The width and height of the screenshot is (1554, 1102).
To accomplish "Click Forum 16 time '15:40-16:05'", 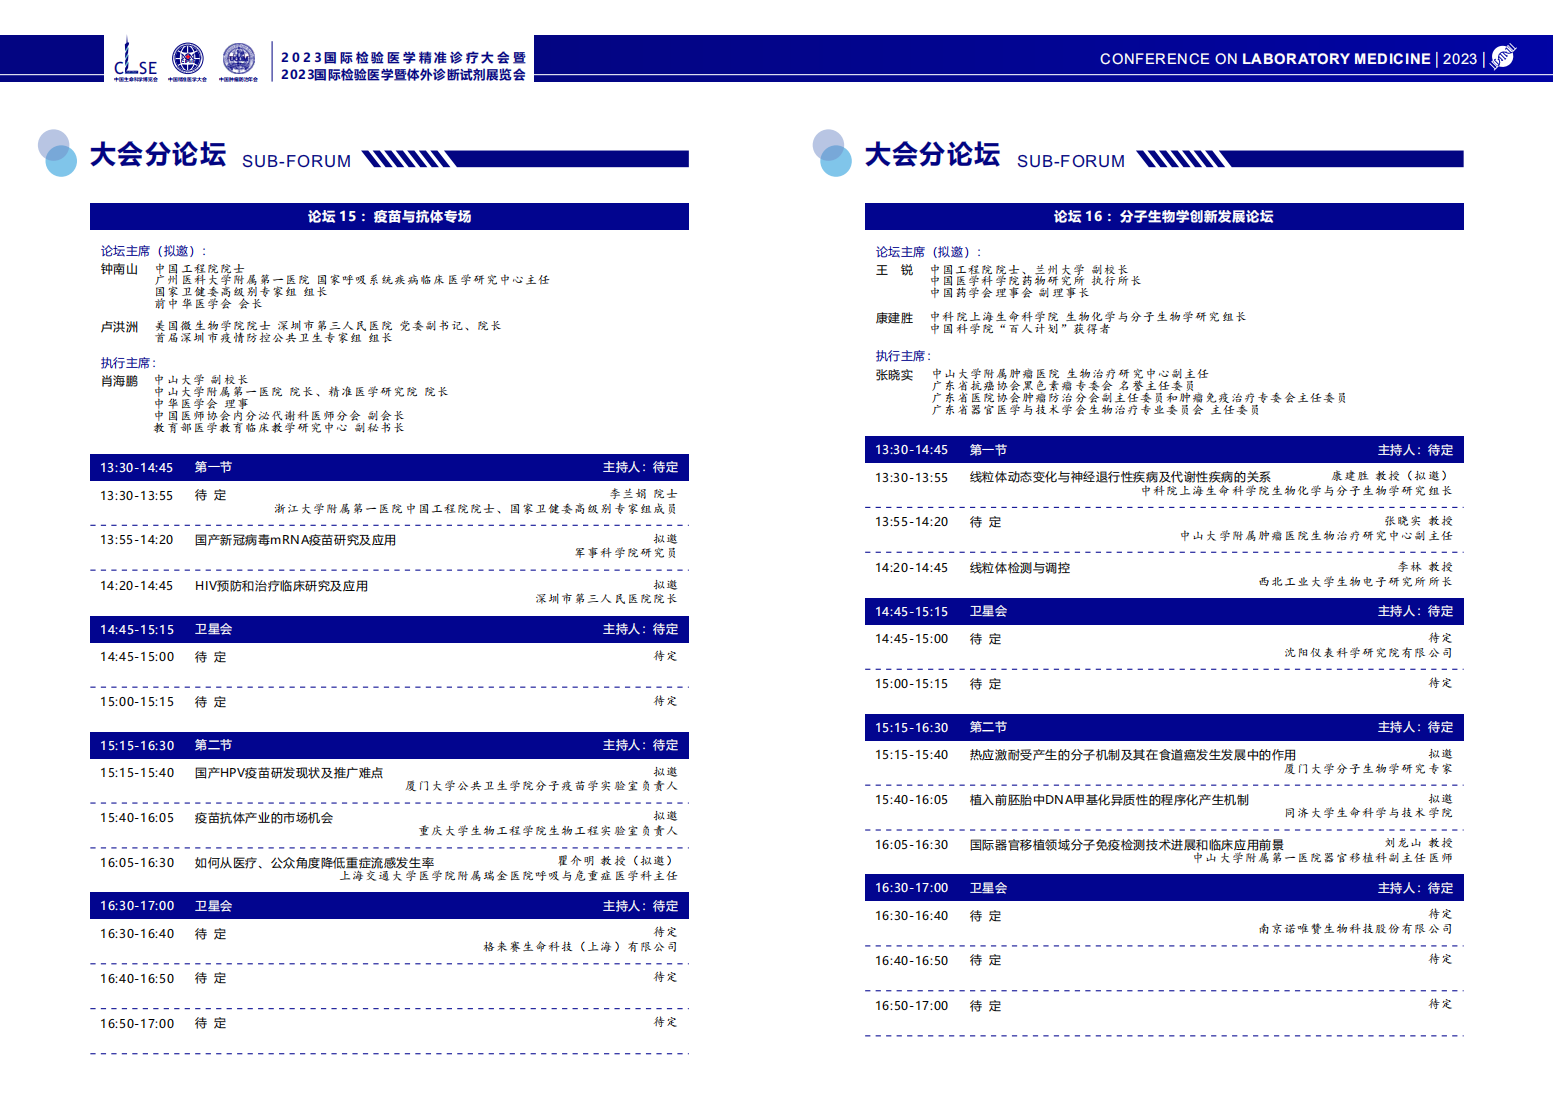I will 911,800.
